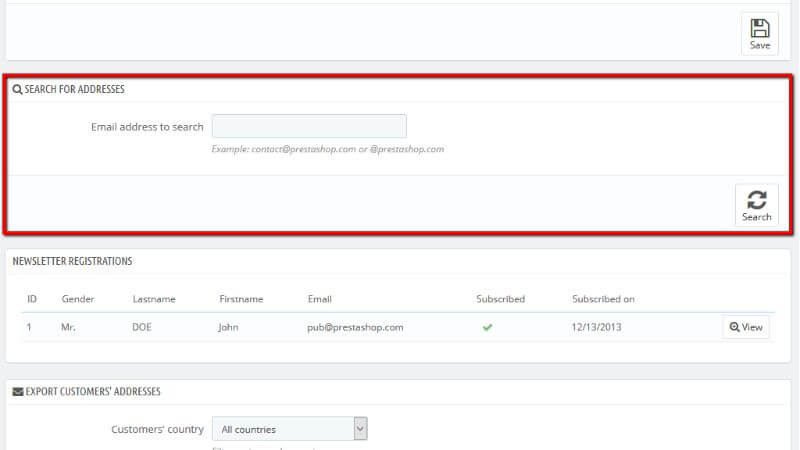
Task: Click the ID column header
Action: click(32, 299)
